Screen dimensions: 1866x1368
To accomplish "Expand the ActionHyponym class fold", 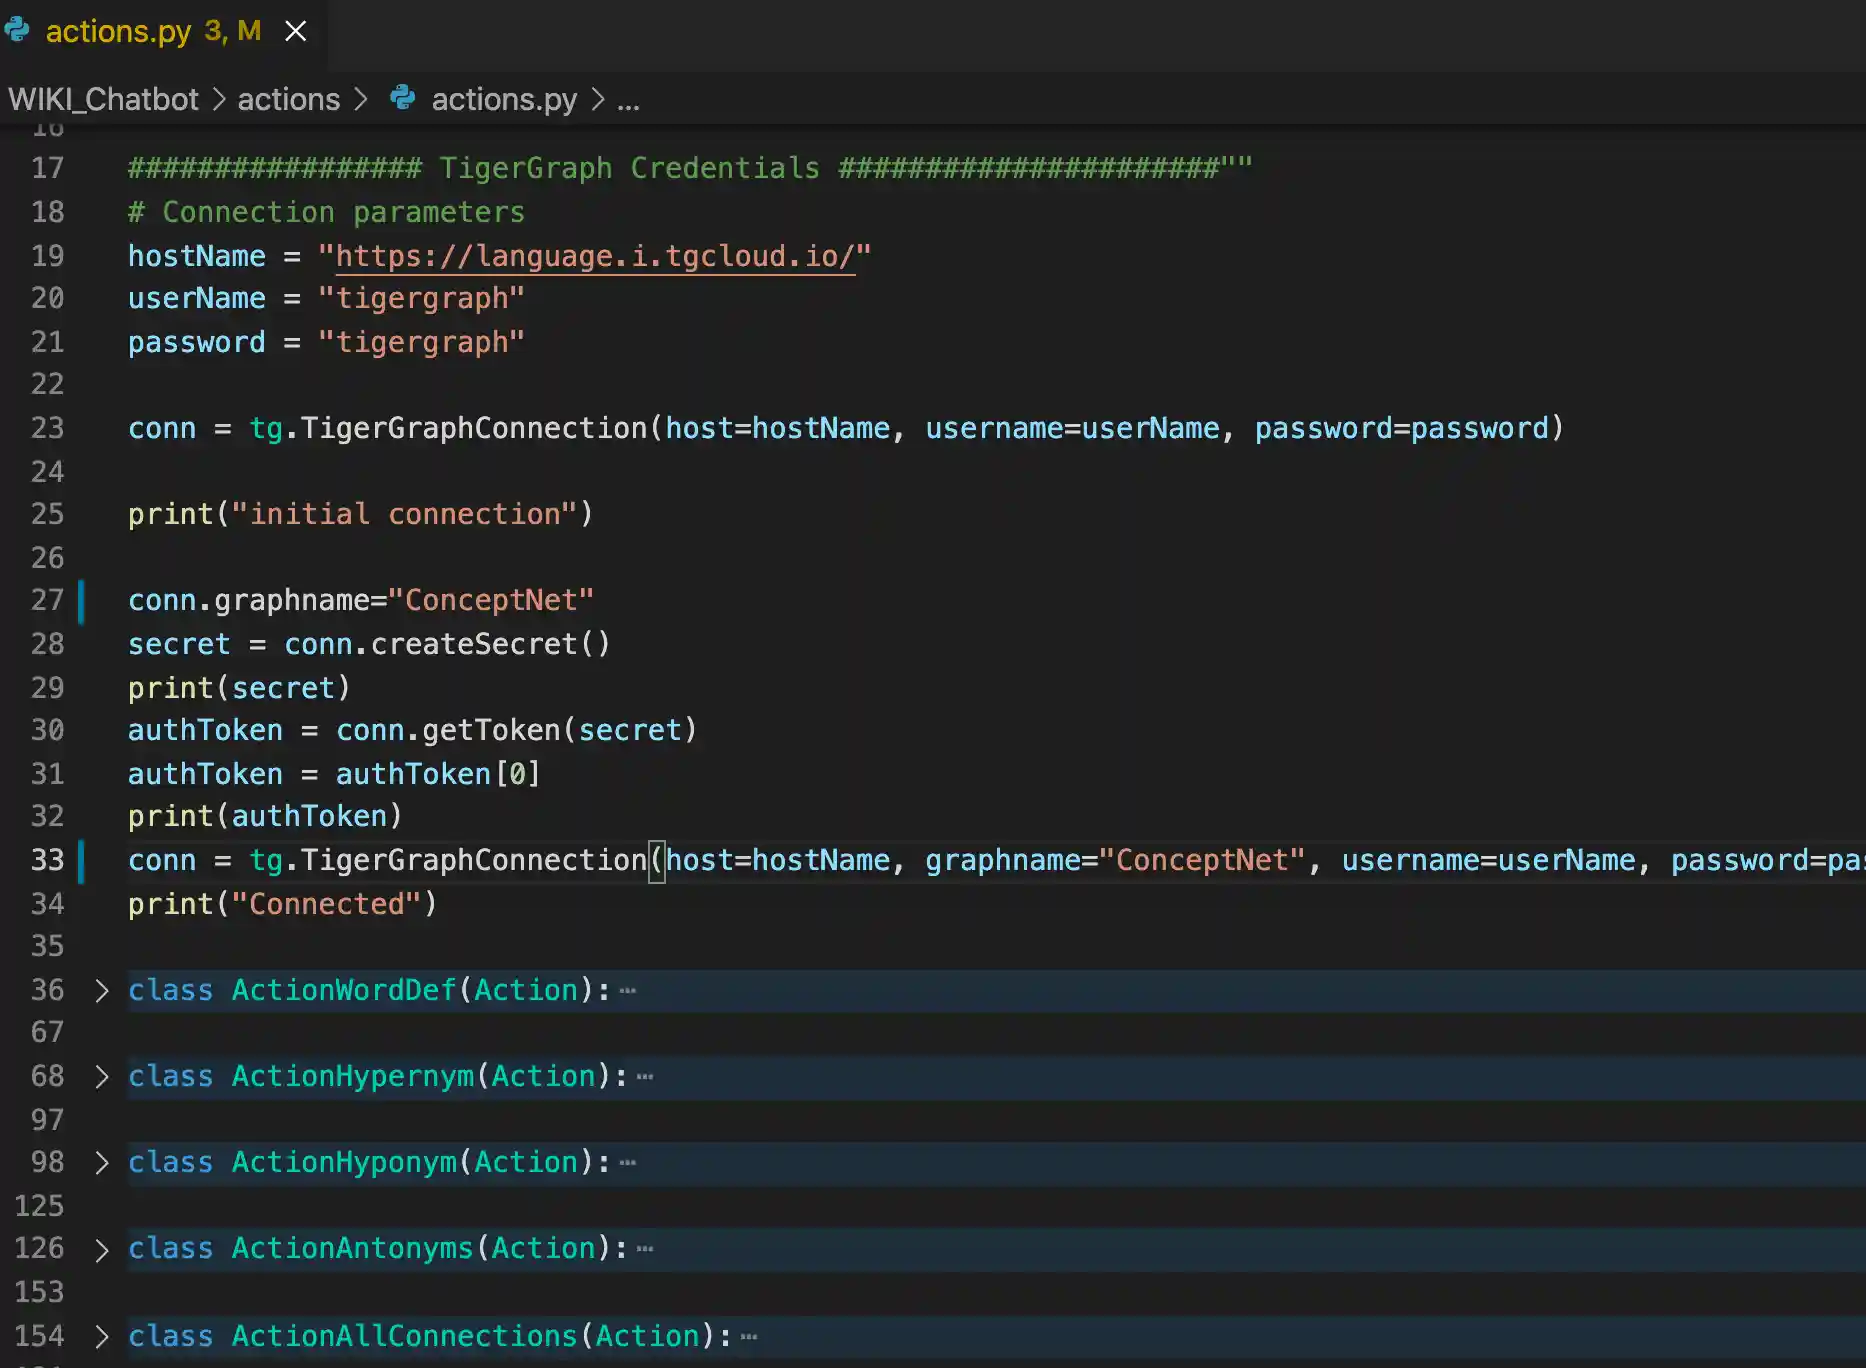I will pos(101,1163).
